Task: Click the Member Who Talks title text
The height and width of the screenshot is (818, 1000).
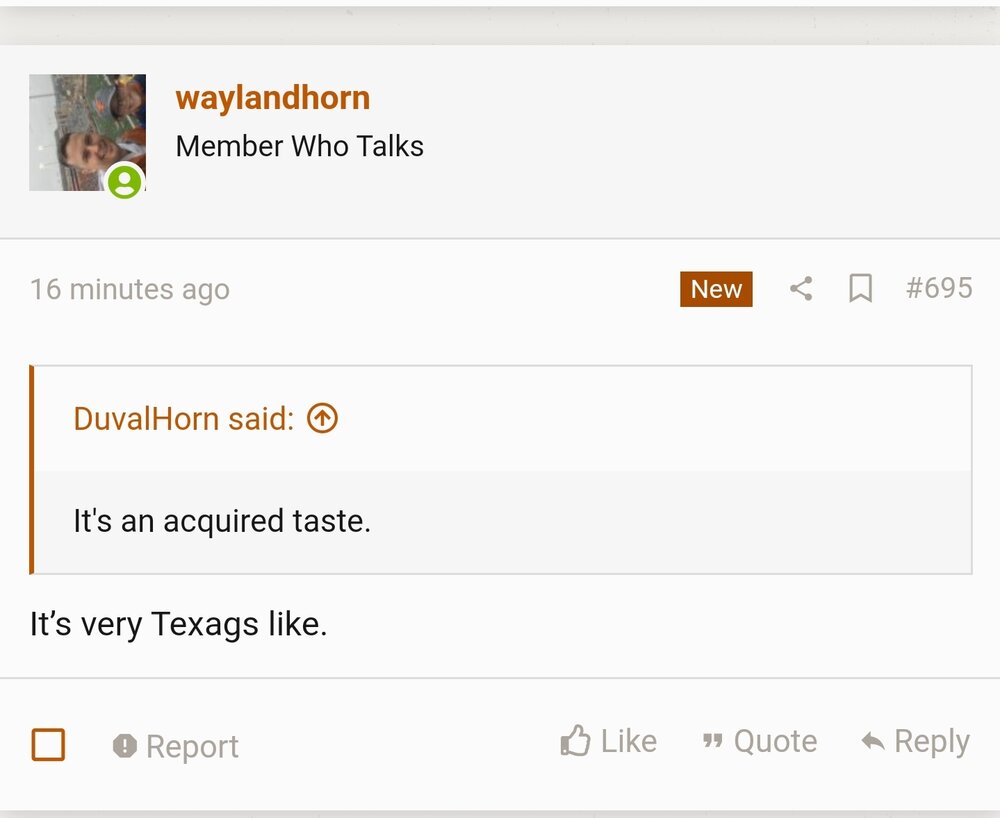Action: (300, 146)
